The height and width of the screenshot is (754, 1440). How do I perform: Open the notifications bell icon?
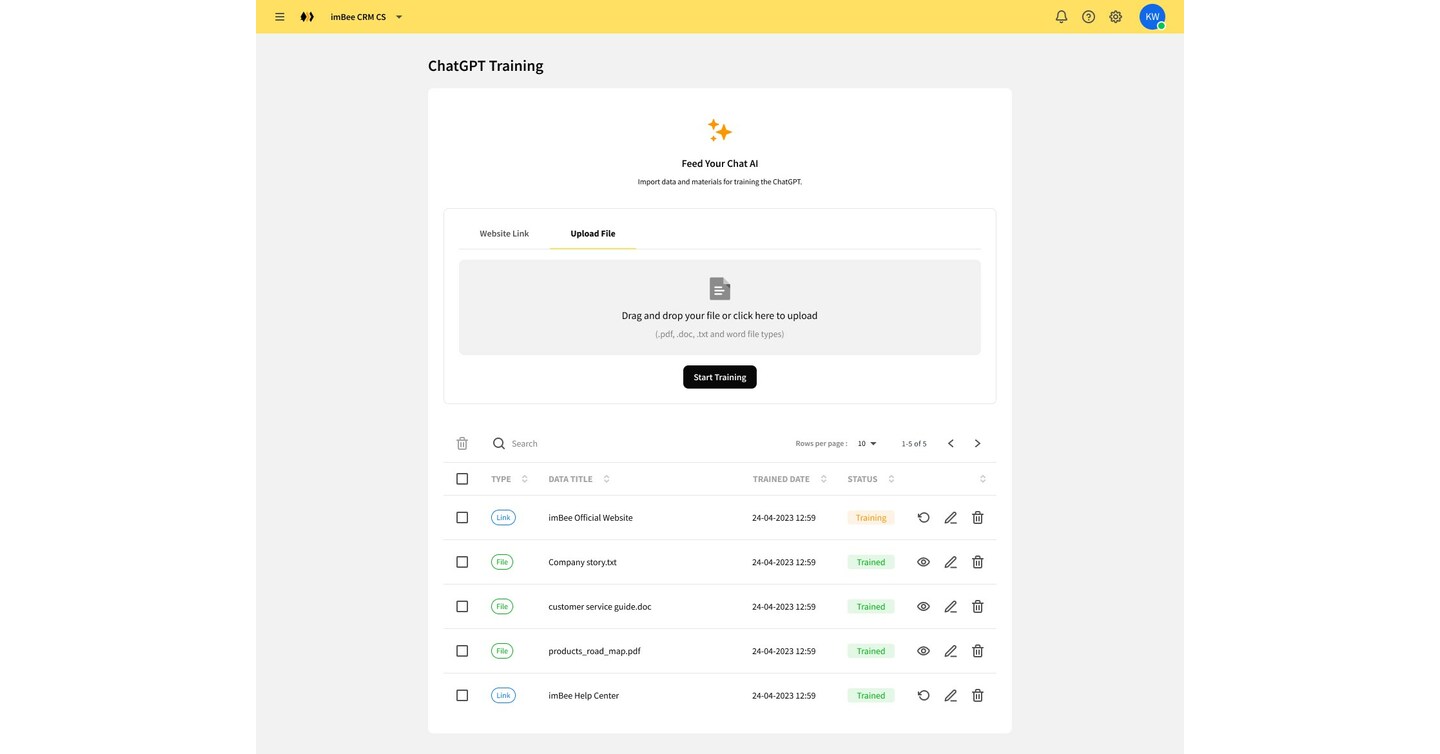tap(1061, 16)
